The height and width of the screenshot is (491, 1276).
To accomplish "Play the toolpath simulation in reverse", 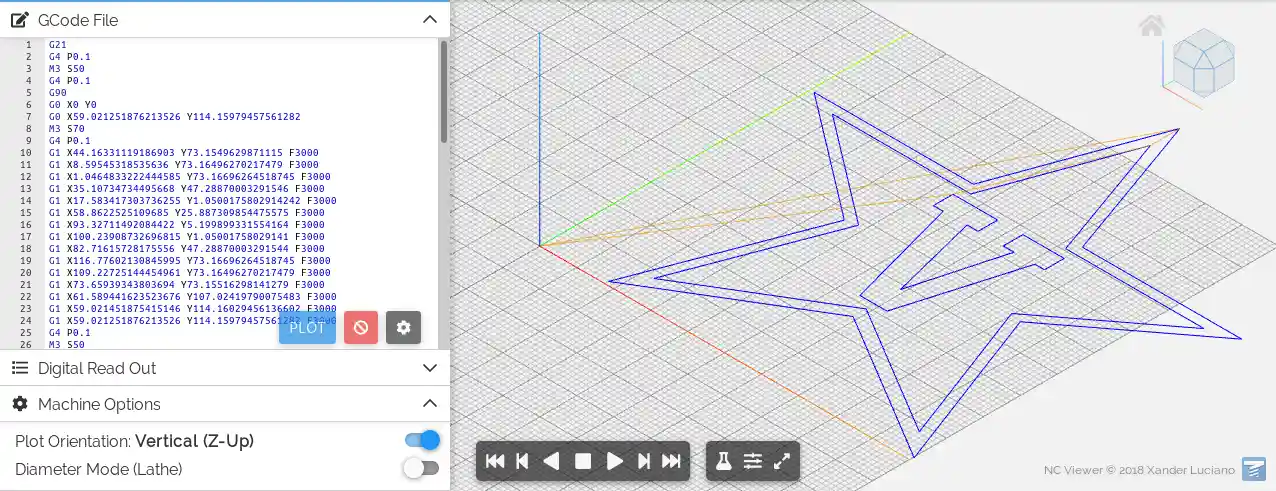I will coord(551,461).
